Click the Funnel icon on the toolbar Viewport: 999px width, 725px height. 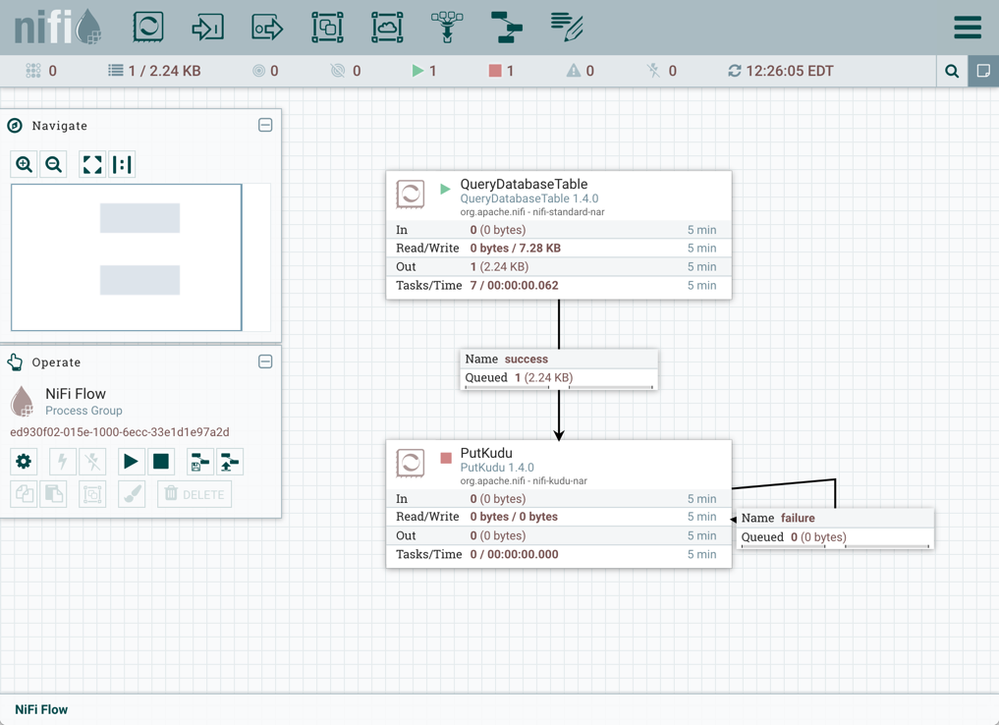coord(446,27)
